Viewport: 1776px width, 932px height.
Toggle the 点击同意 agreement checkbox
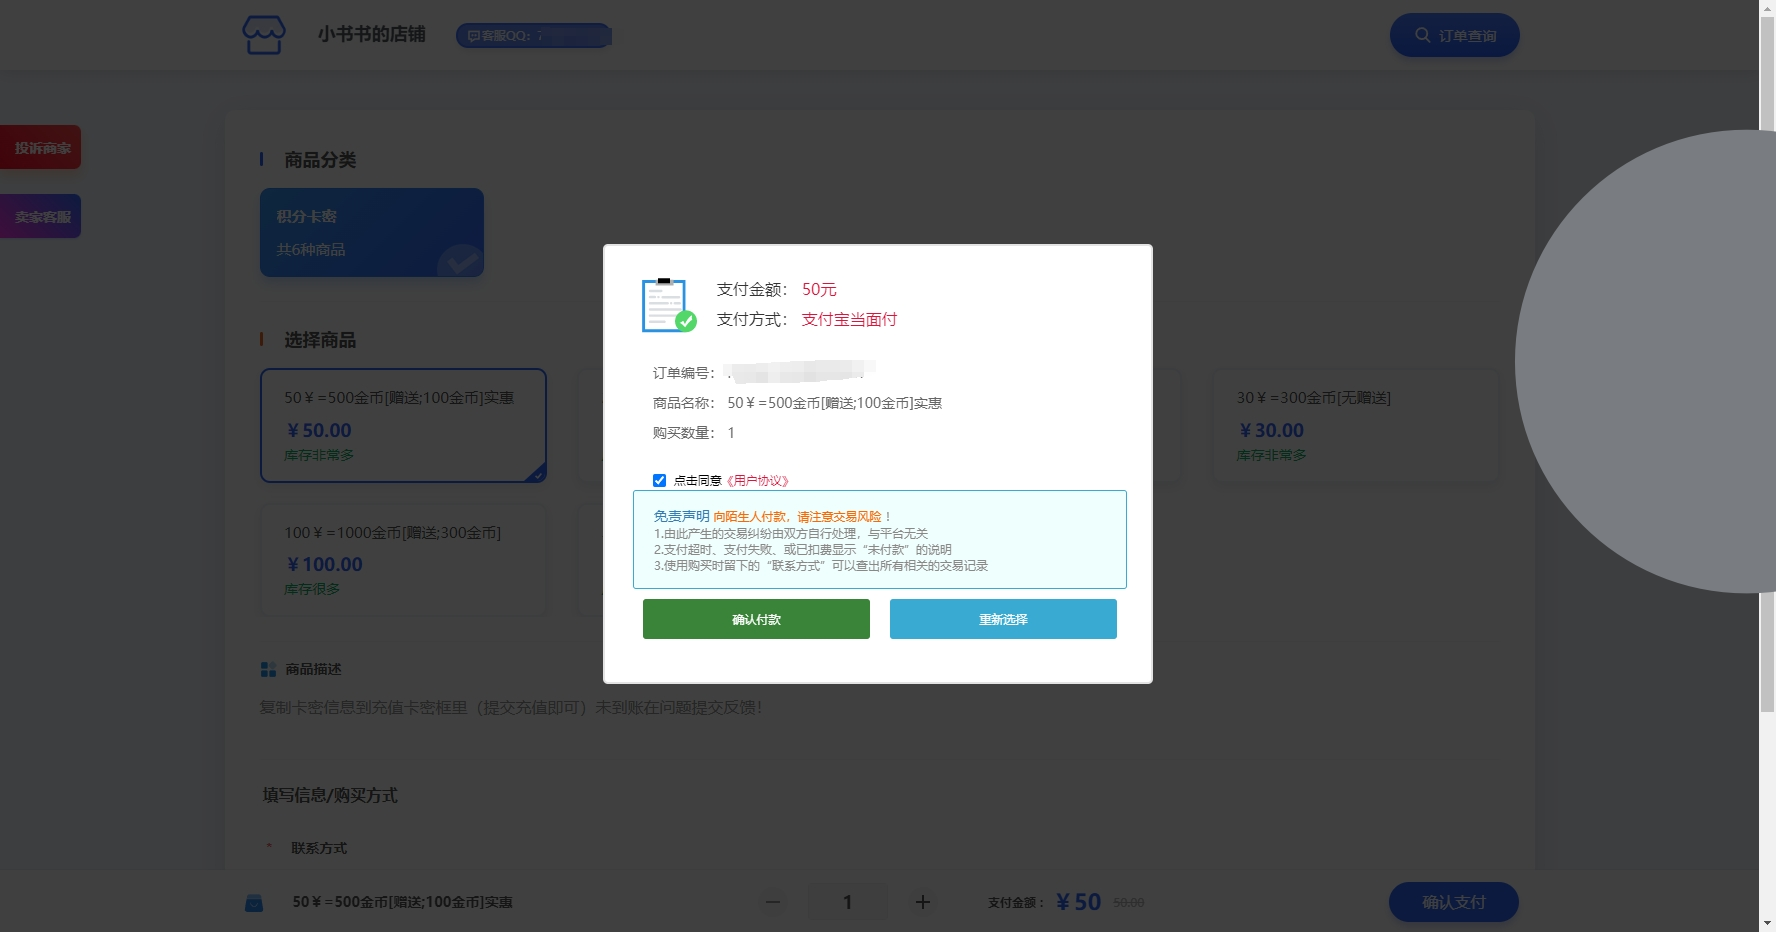click(x=659, y=480)
